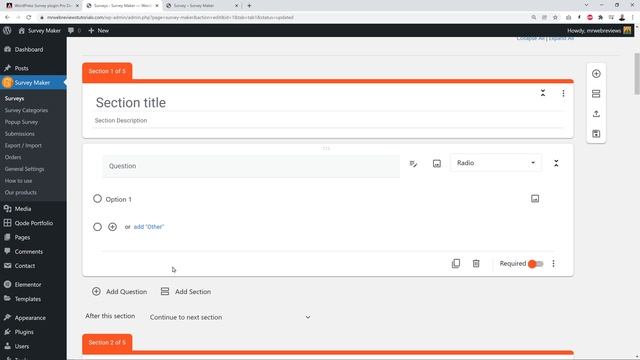Click the Section Description field

coord(328,120)
